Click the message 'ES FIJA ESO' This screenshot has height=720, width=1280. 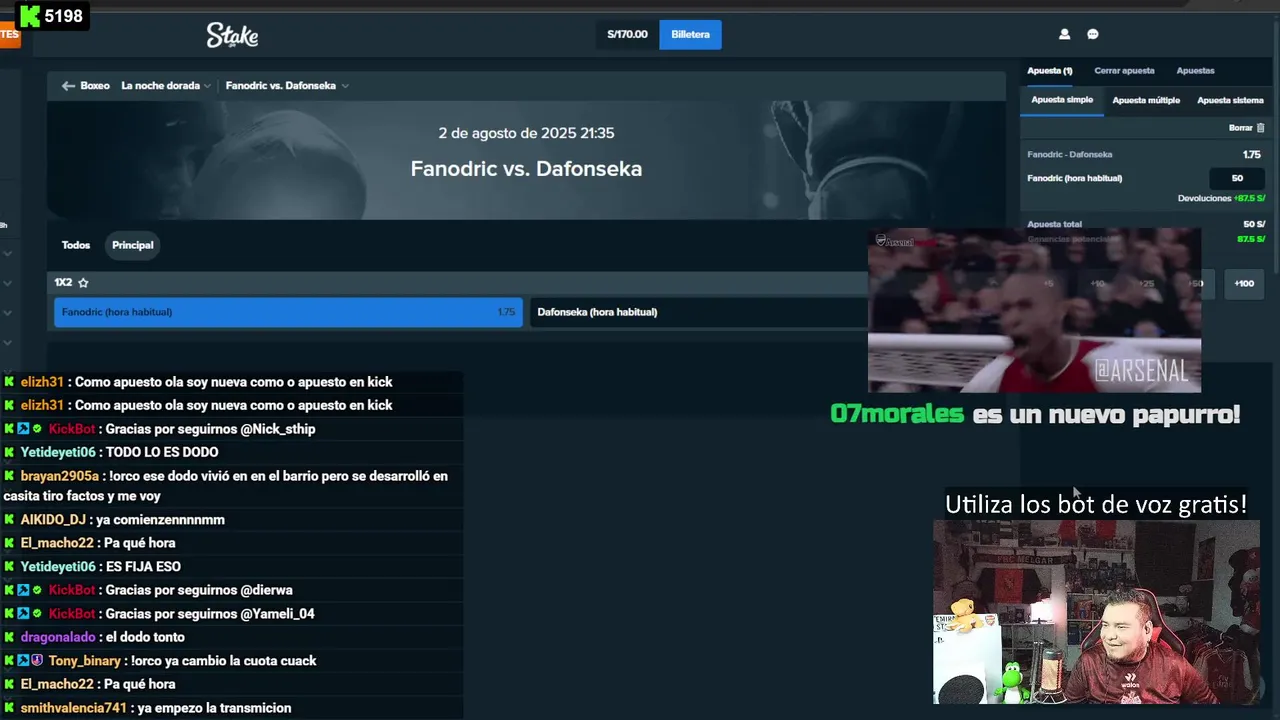(x=143, y=567)
